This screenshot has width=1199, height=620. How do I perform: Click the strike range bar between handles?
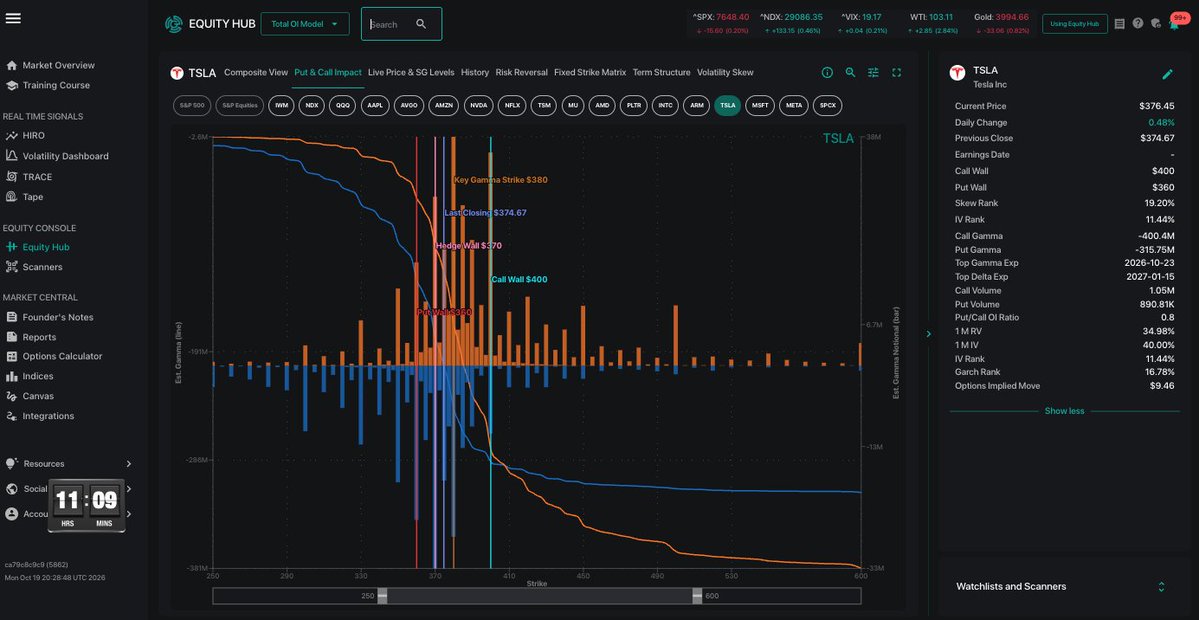[x=539, y=596]
